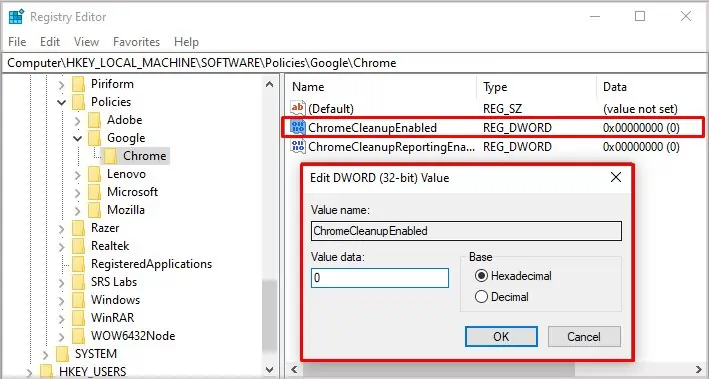Click the WOW6432Node folder icon
Screen dimensions: 709x379
point(79,336)
